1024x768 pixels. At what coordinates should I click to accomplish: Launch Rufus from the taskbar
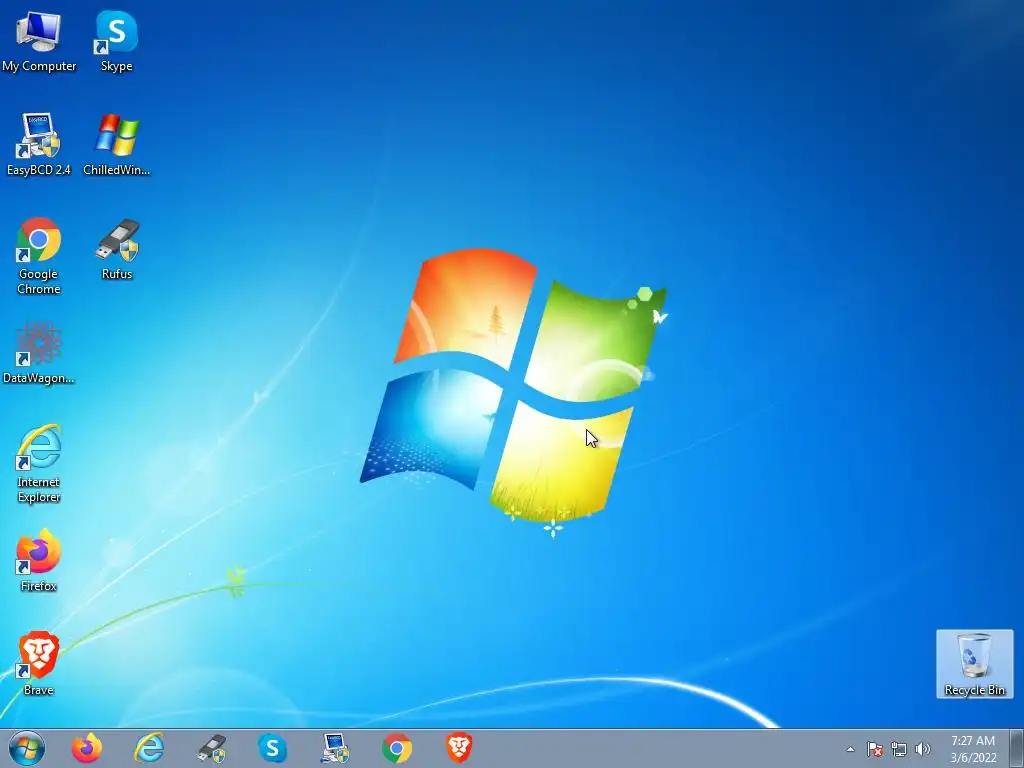tap(211, 748)
